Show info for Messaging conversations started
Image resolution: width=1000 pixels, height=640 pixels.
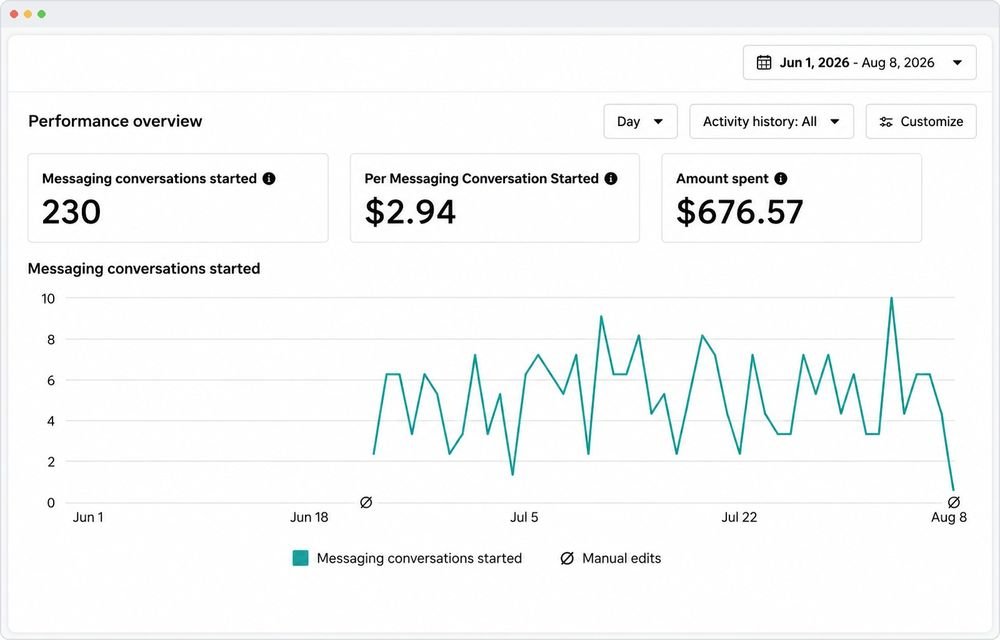tap(269, 178)
